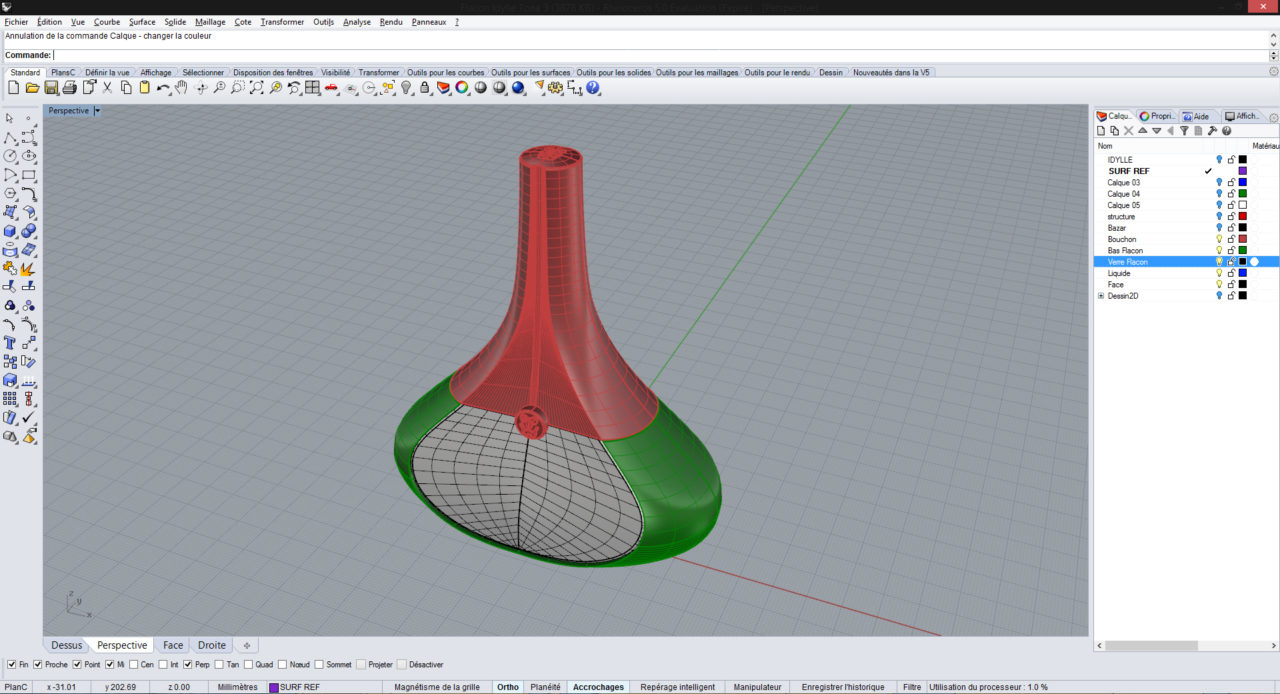Undo the last action with the arrow icon
This screenshot has width=1280, height=694.
point(163,88)
